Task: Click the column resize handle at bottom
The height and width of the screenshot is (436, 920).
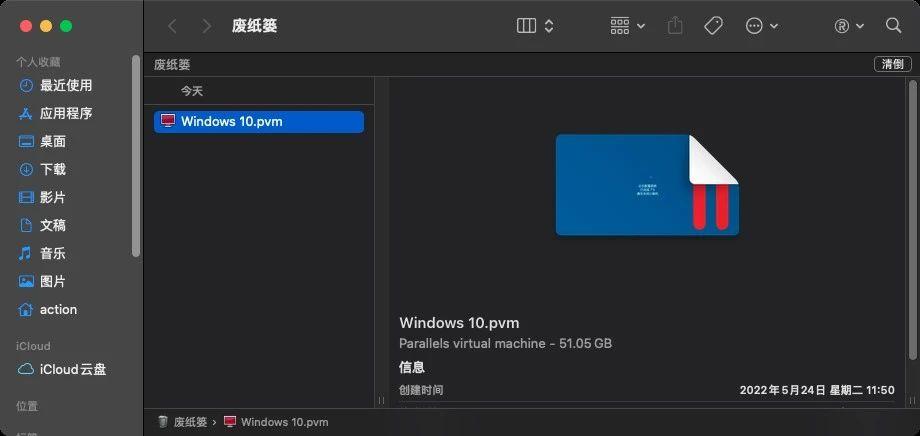Action: [381, 400]
